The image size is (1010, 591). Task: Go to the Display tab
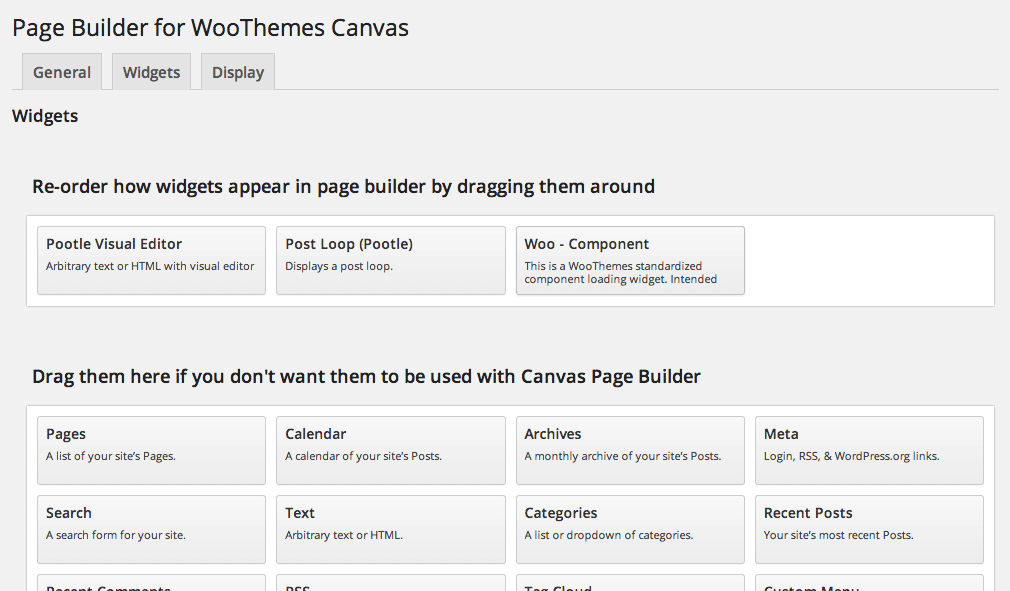238,72
